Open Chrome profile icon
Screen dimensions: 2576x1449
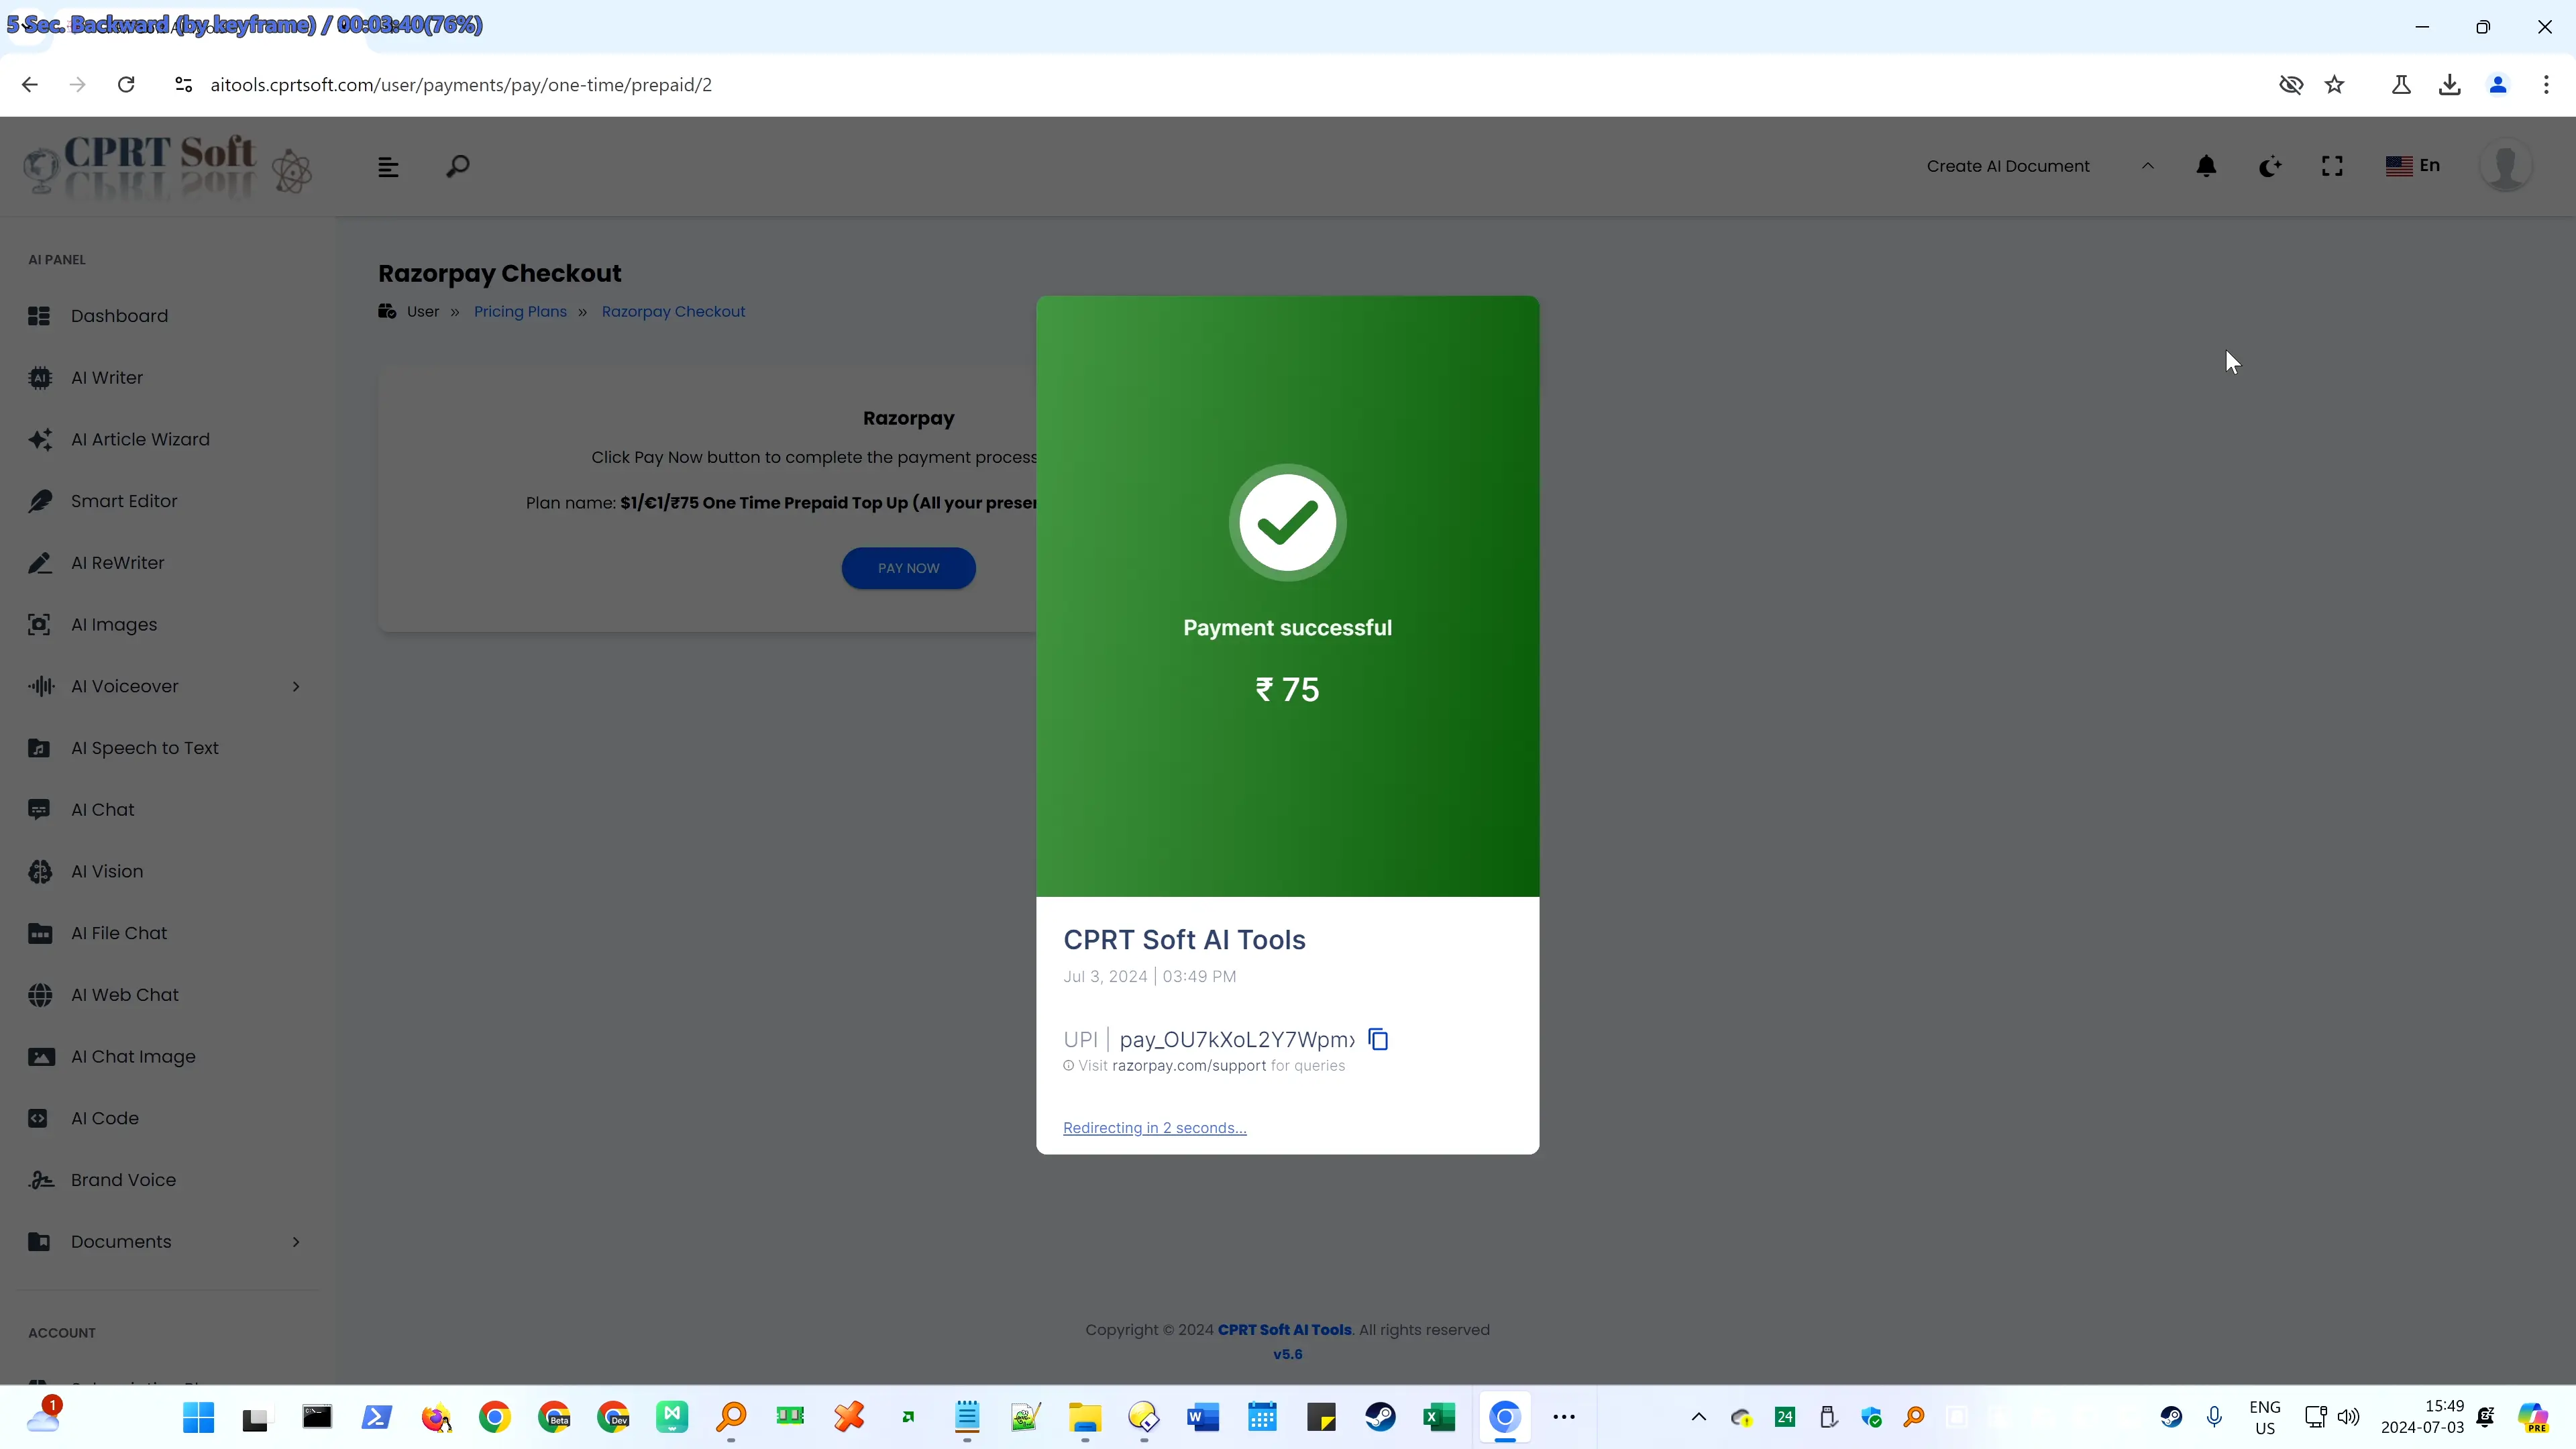pos(2498,85)
